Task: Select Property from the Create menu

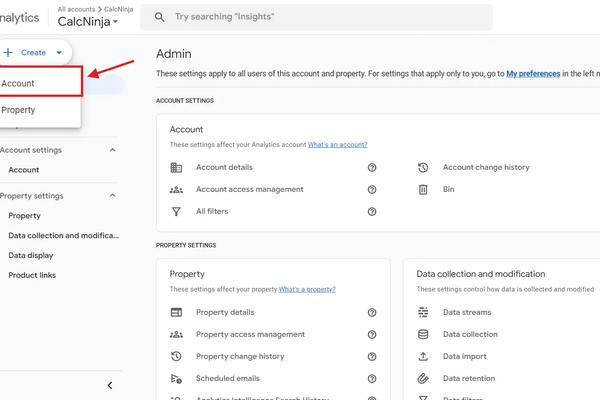Action: pyautogui.click(x=40, y=110)
